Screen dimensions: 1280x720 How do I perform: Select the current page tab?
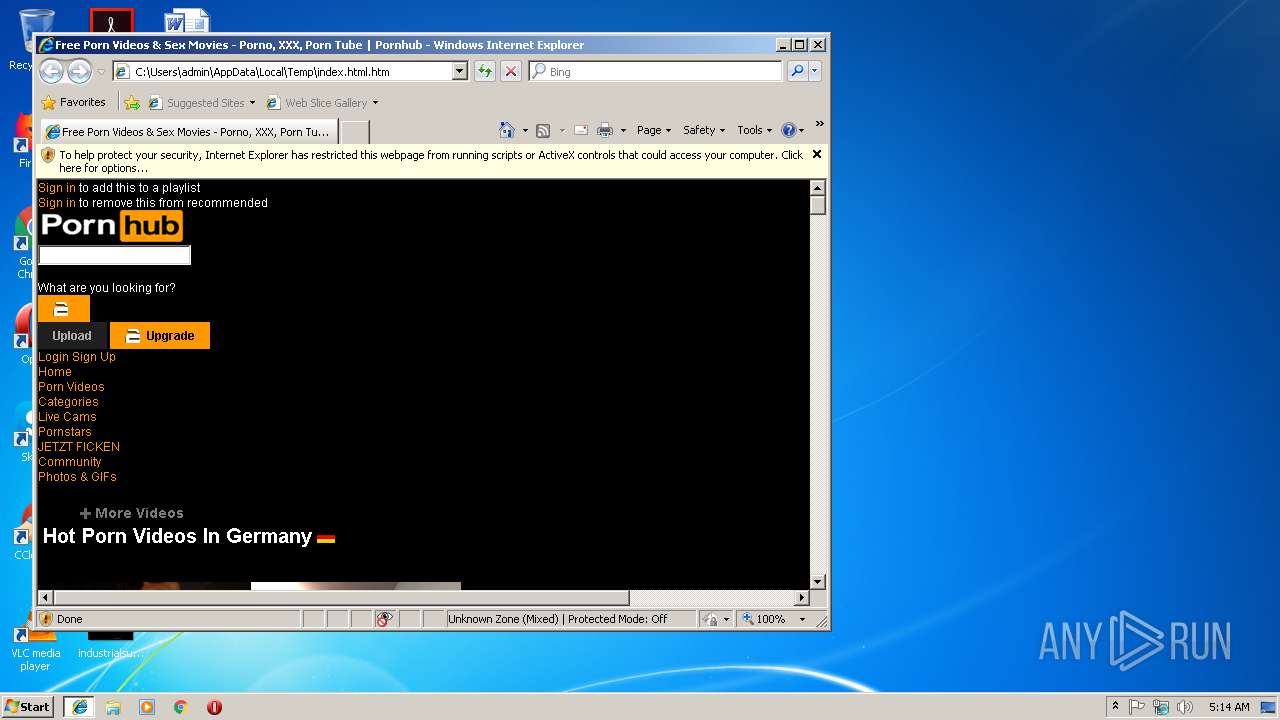[x=187, y=131]
